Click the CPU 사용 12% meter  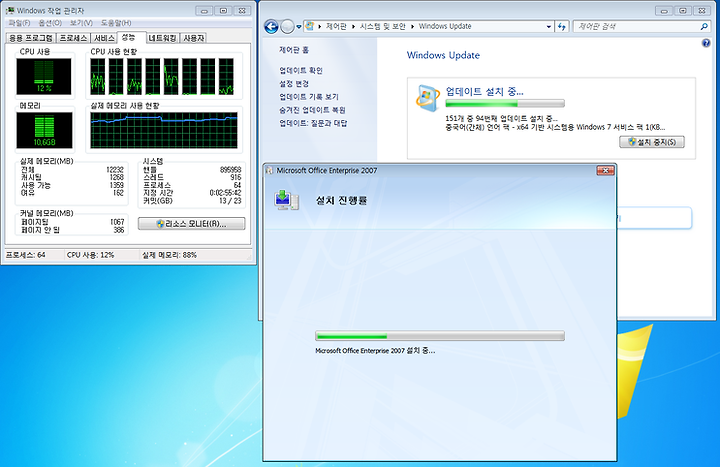[x=44, y=76]
